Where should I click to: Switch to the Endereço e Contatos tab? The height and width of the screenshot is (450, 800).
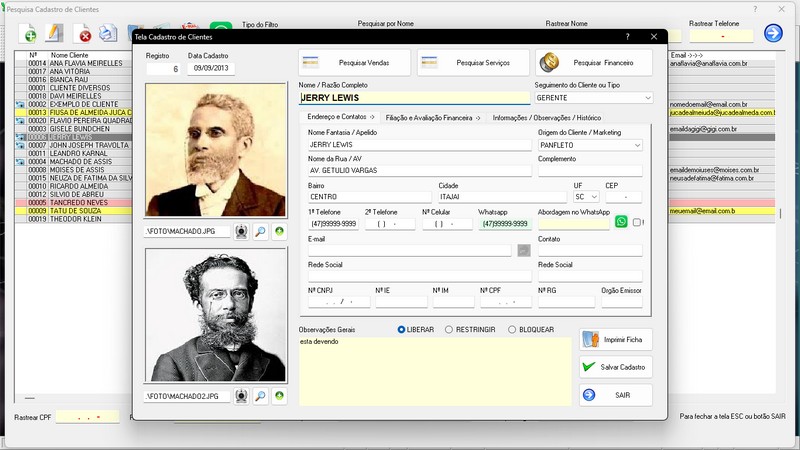(x=340, y=117)
